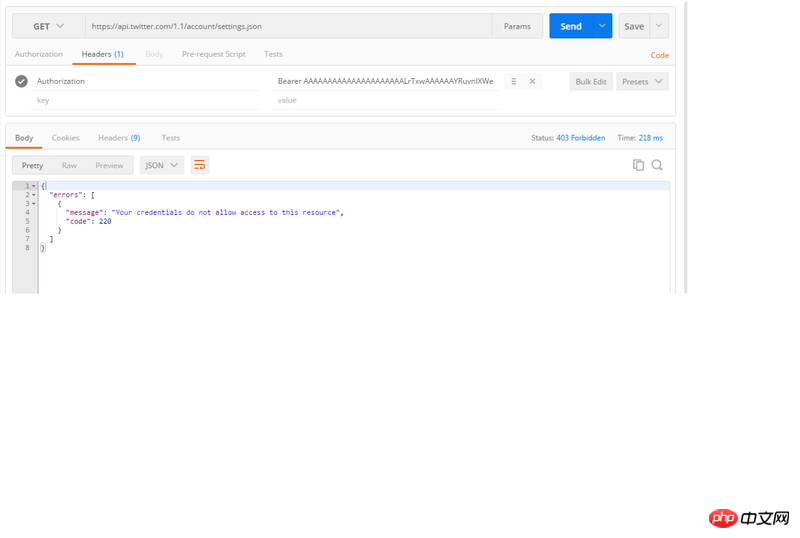
Task: Open the JSON format dropdown
Action: coord(162,165)
